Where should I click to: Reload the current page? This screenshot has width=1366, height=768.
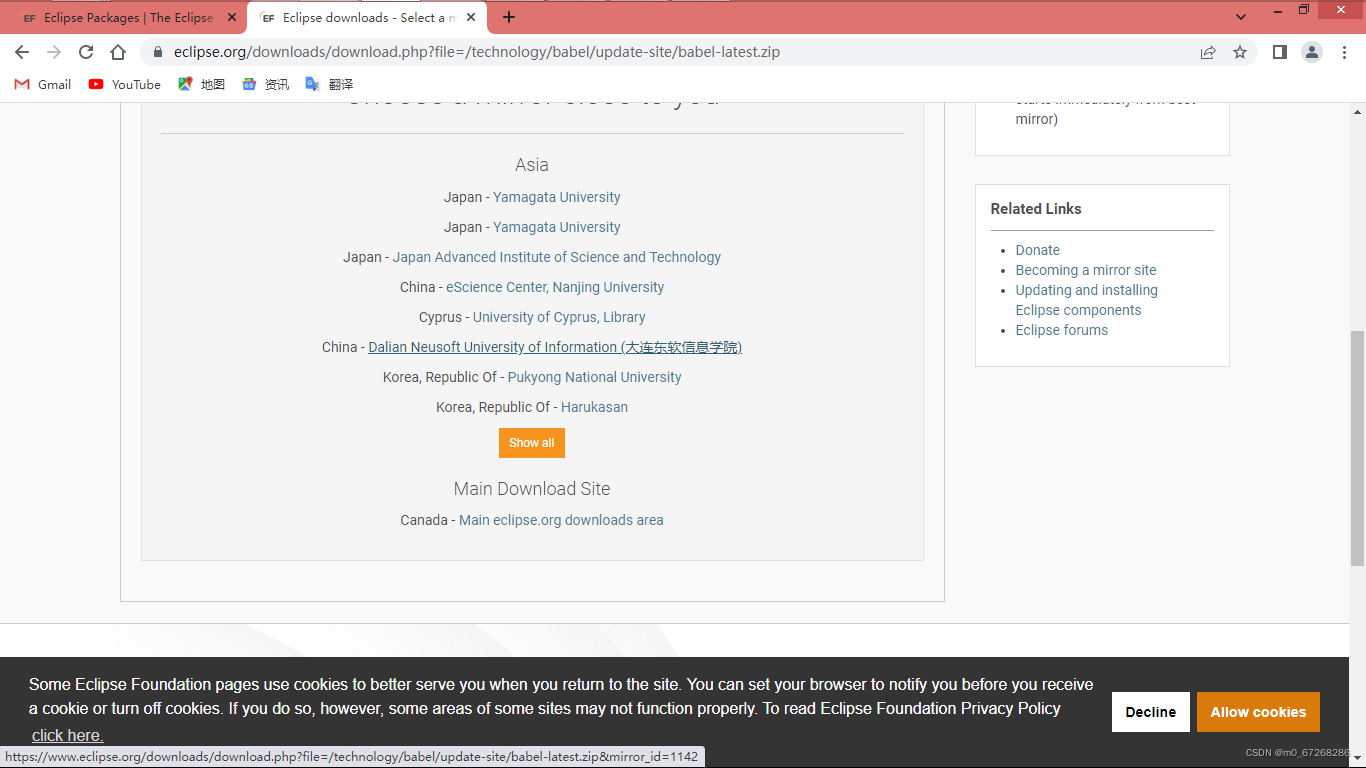[x=86, y=52]
